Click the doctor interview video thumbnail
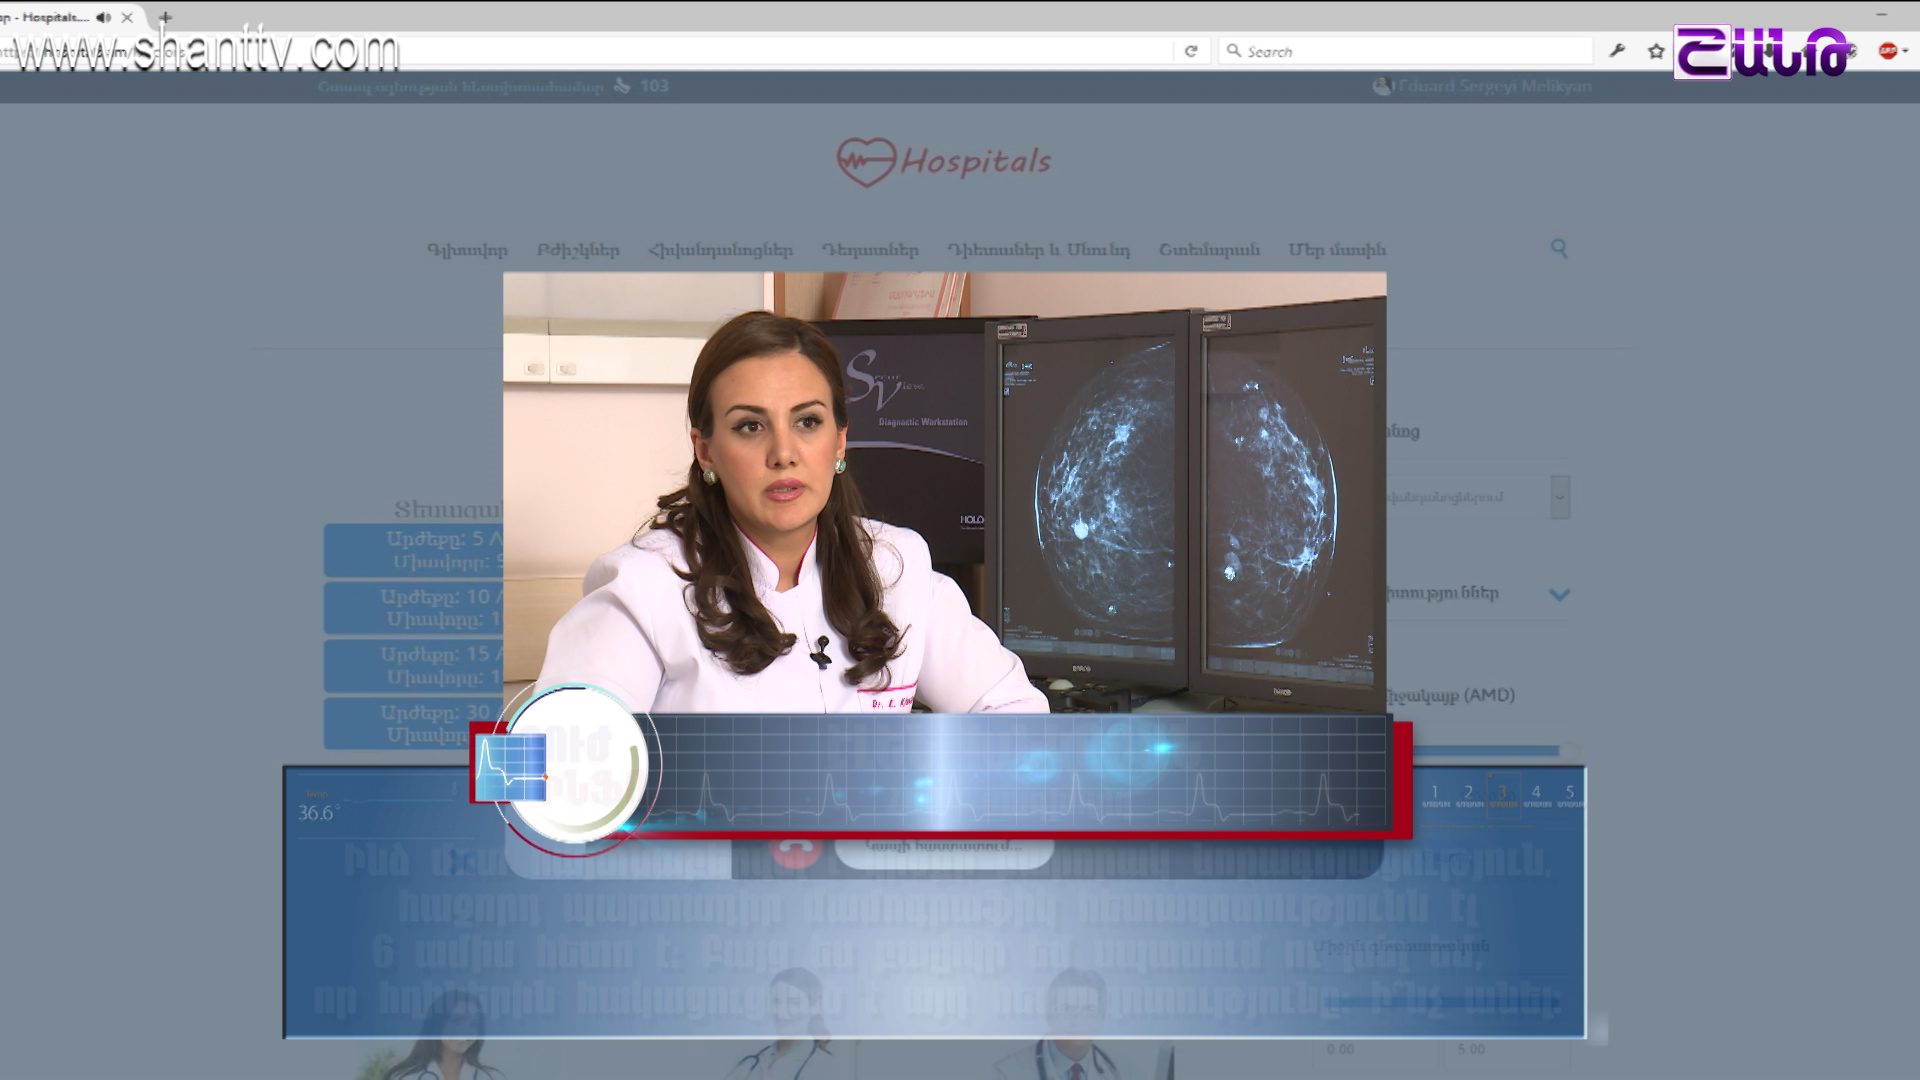 coord(944,493)
